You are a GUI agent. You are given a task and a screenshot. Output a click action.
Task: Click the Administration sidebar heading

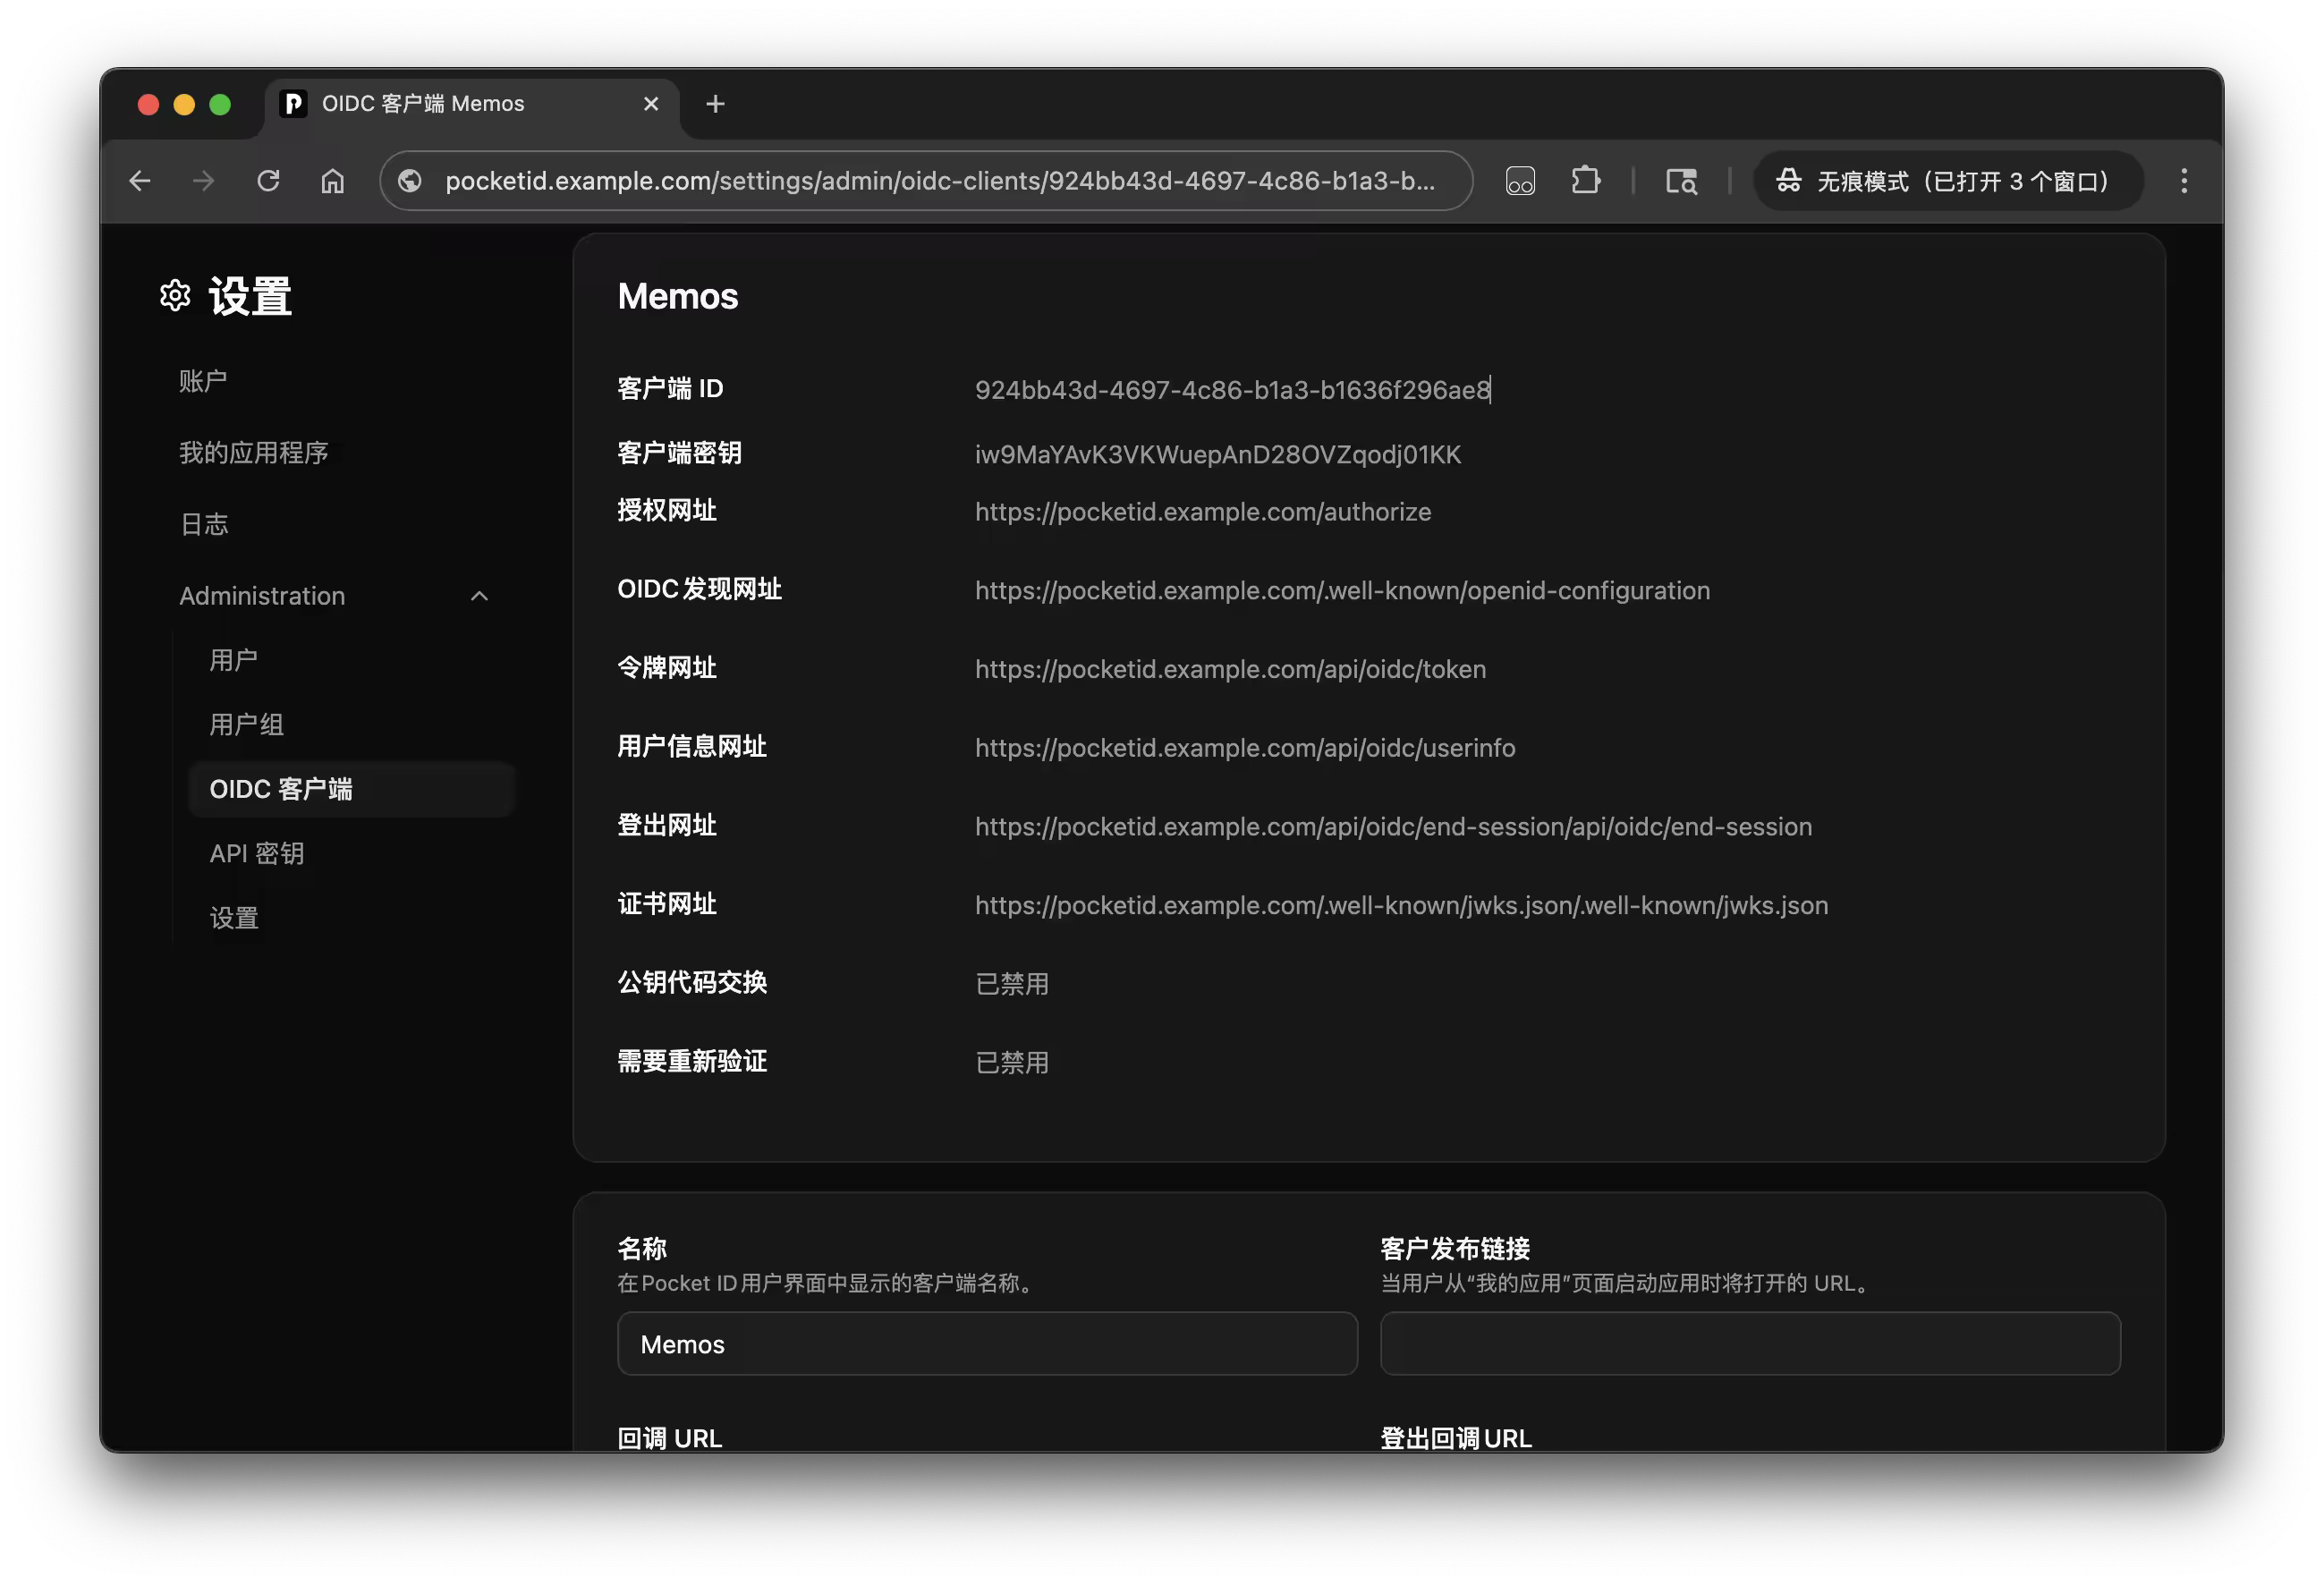(x=262, y=596)
